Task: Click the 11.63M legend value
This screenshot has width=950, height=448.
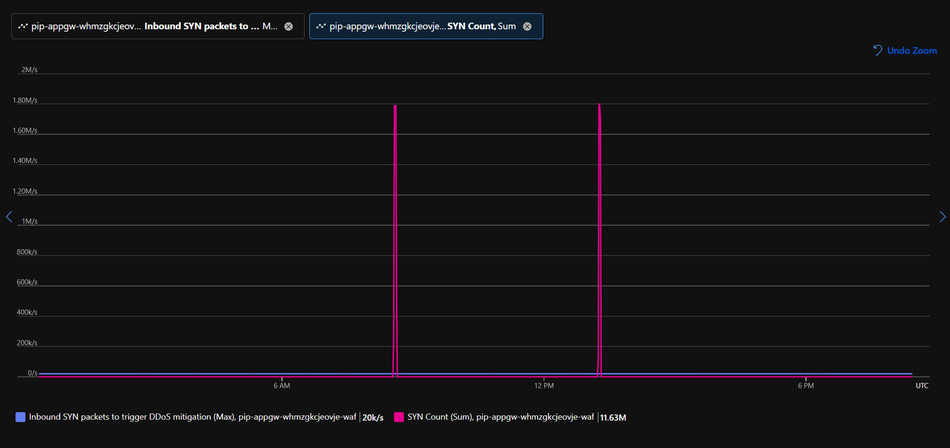Action: 613,418
